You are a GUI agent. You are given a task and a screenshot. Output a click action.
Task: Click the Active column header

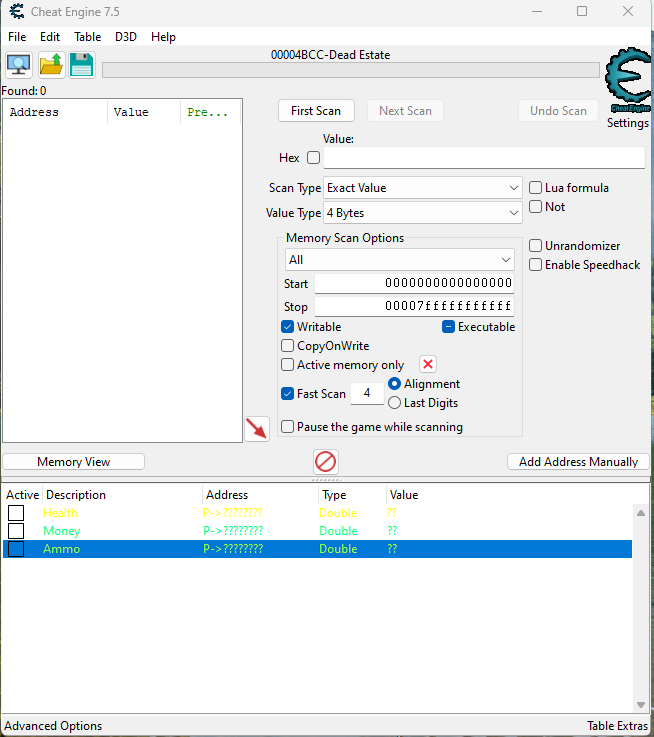coord(22,495)
